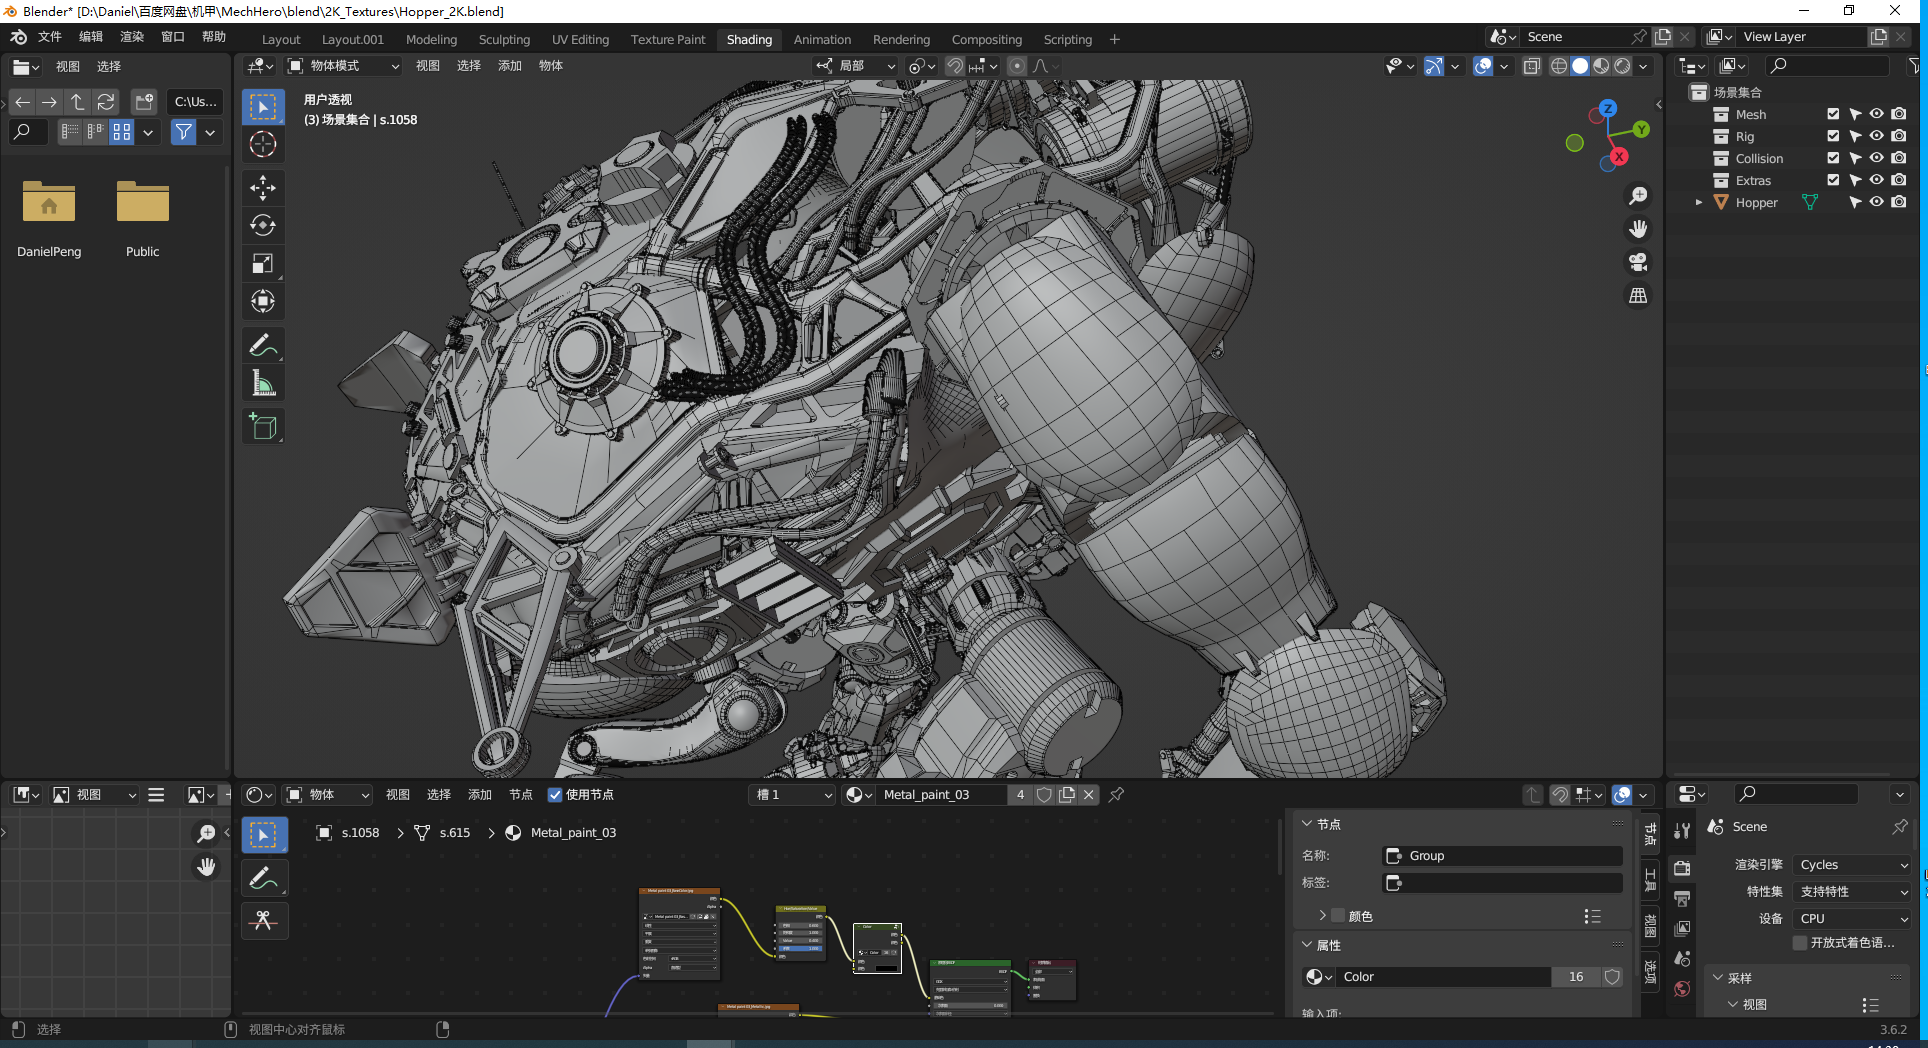This screenshot has height=1048, width=1928.
Task: Toggle camera view in viewport
Action: click(x=1638, y=262)
